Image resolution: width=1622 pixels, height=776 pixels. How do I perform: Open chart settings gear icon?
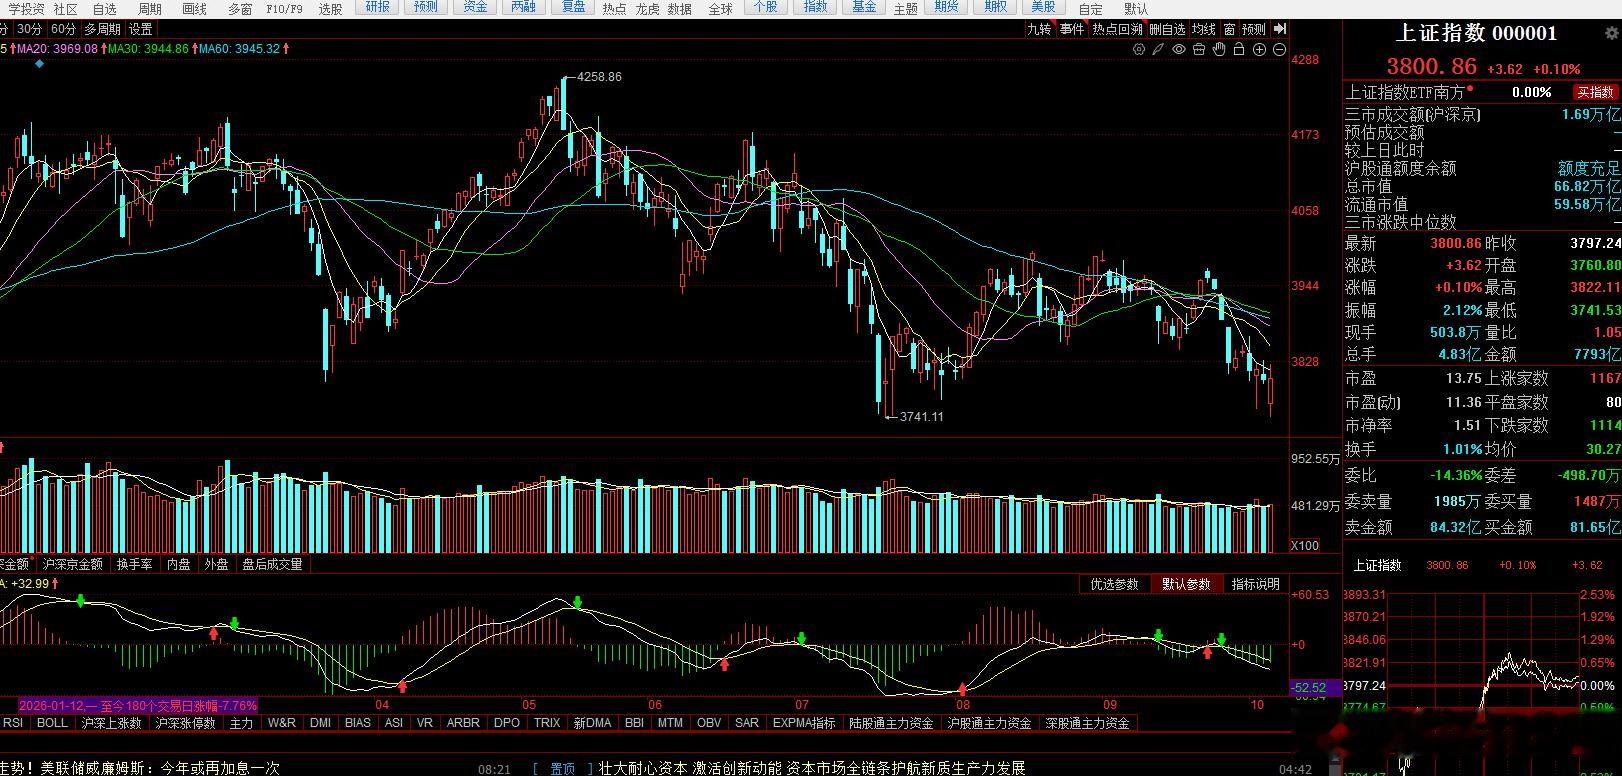coord(1139,49)
